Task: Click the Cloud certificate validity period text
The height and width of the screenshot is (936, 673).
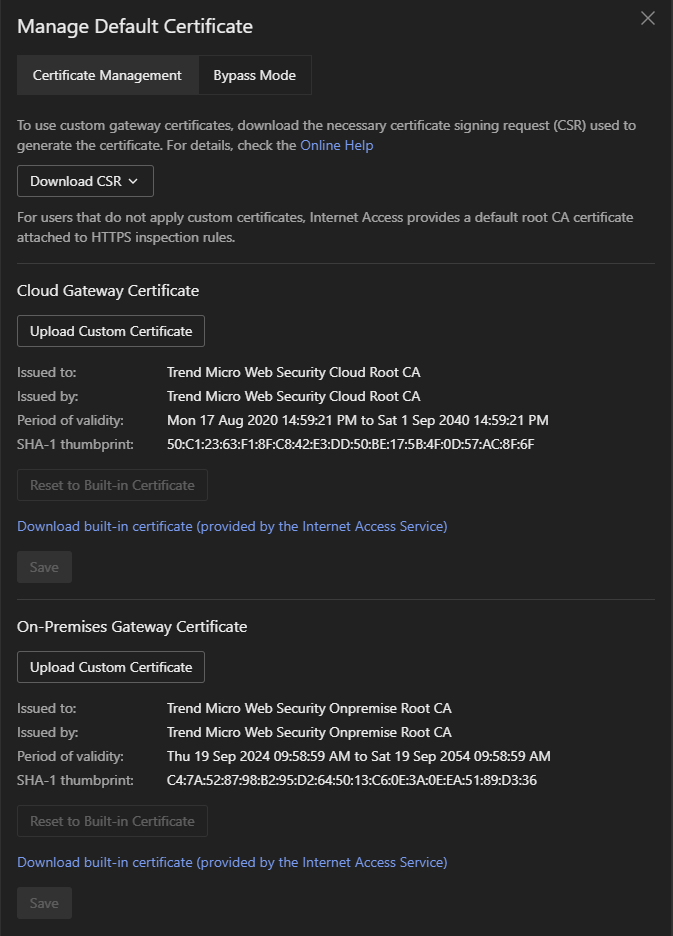Action: tap(357, 420)
